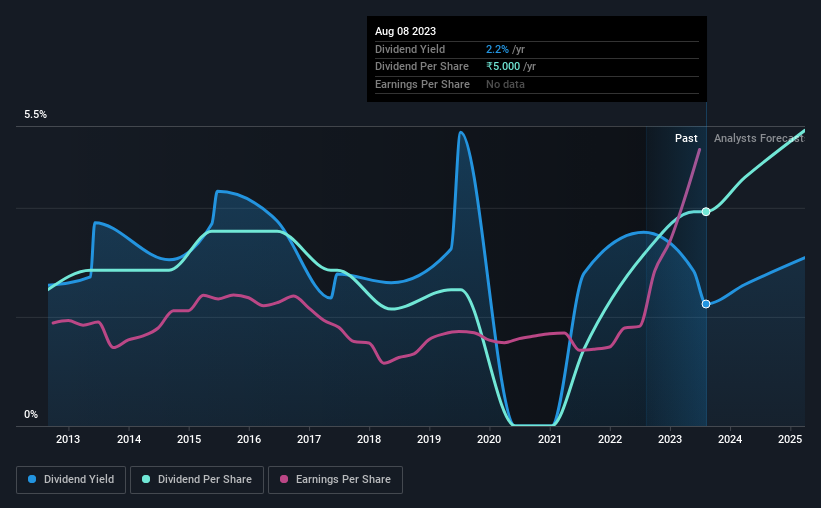Click the Analysts Forecasts region label
The image size is (821, 508).
click(x=759, y=138)
